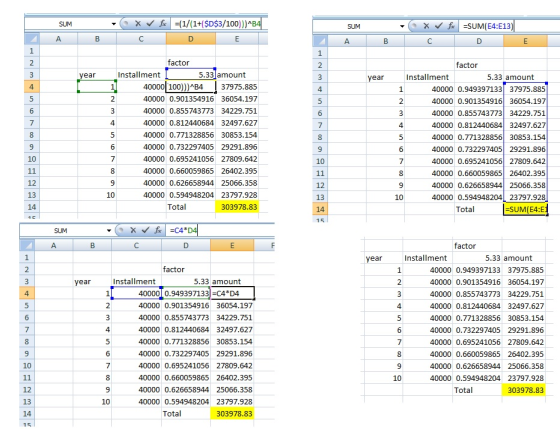The image size is (560, 429).
Task: Select column A header in top-left sheet
Action: click(58, 39)
